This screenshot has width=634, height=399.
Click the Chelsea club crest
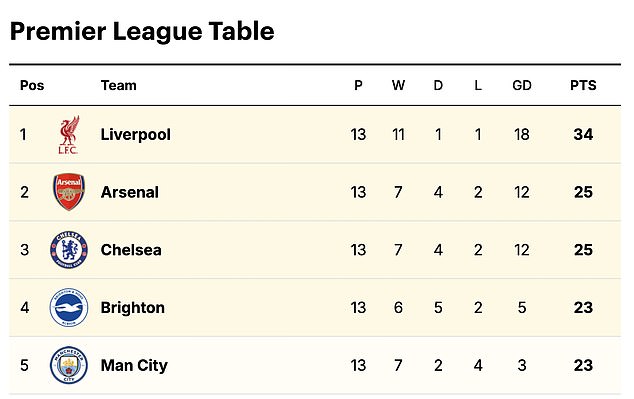click(69, 250)
